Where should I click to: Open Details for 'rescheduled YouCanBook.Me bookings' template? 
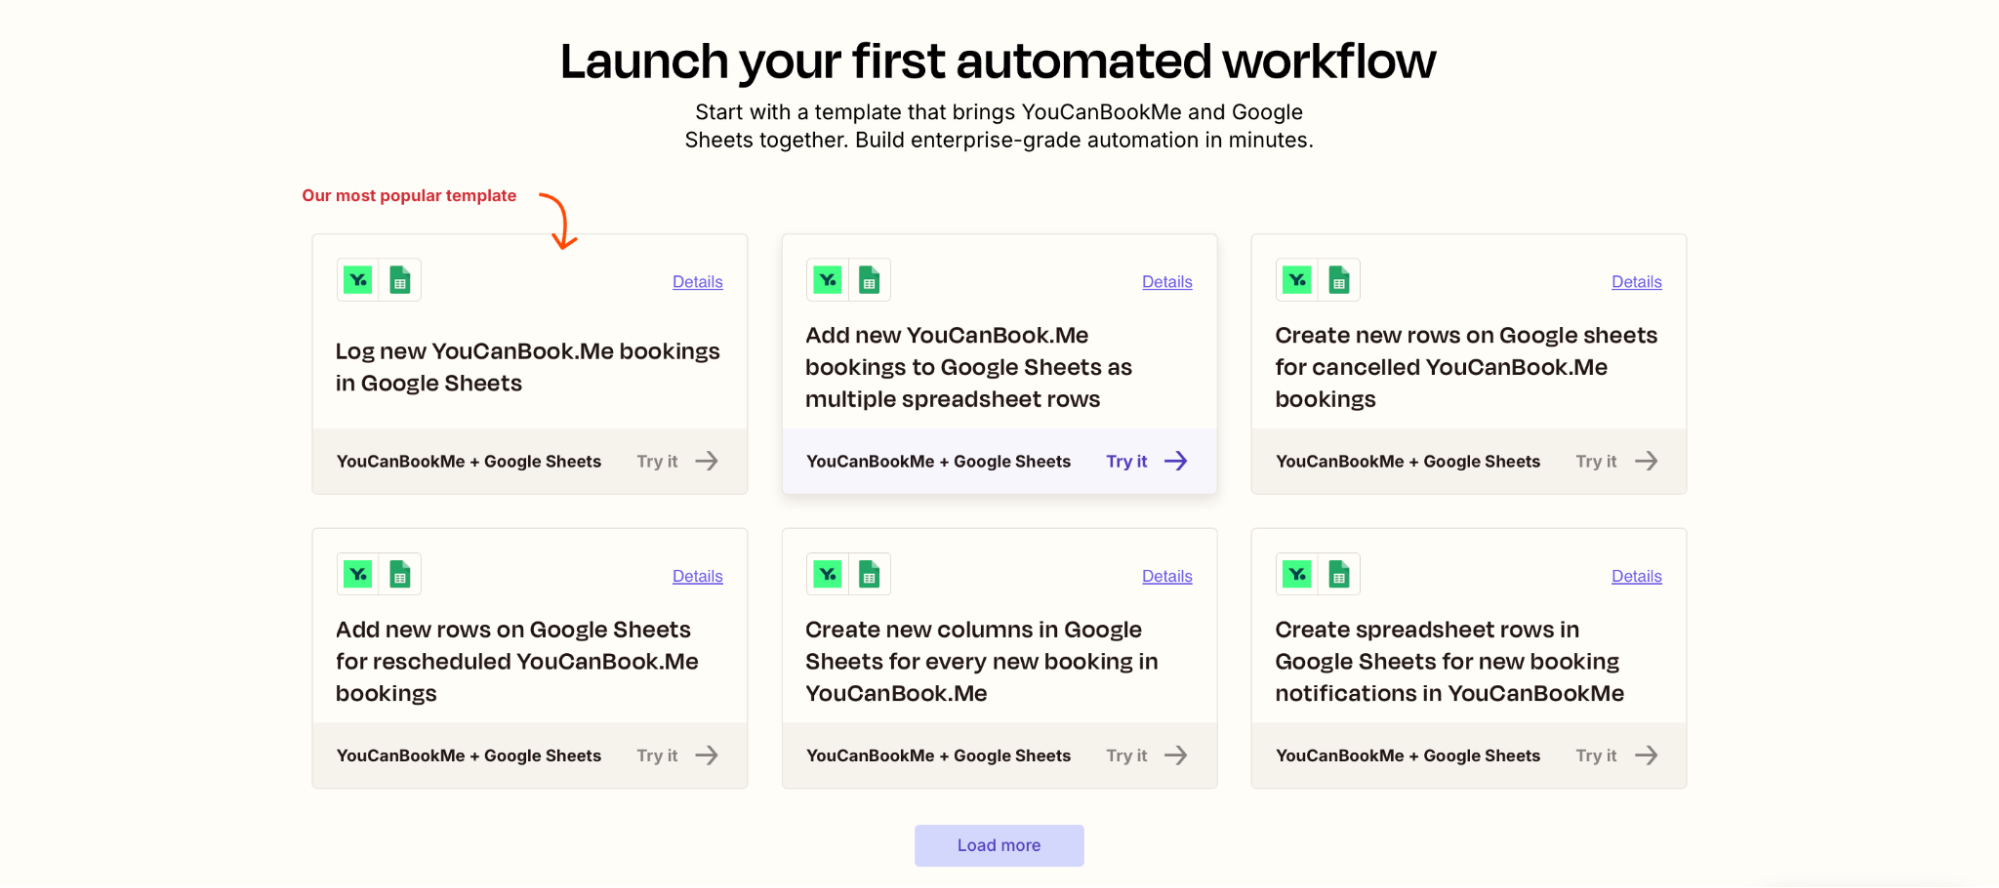(697, 576)
